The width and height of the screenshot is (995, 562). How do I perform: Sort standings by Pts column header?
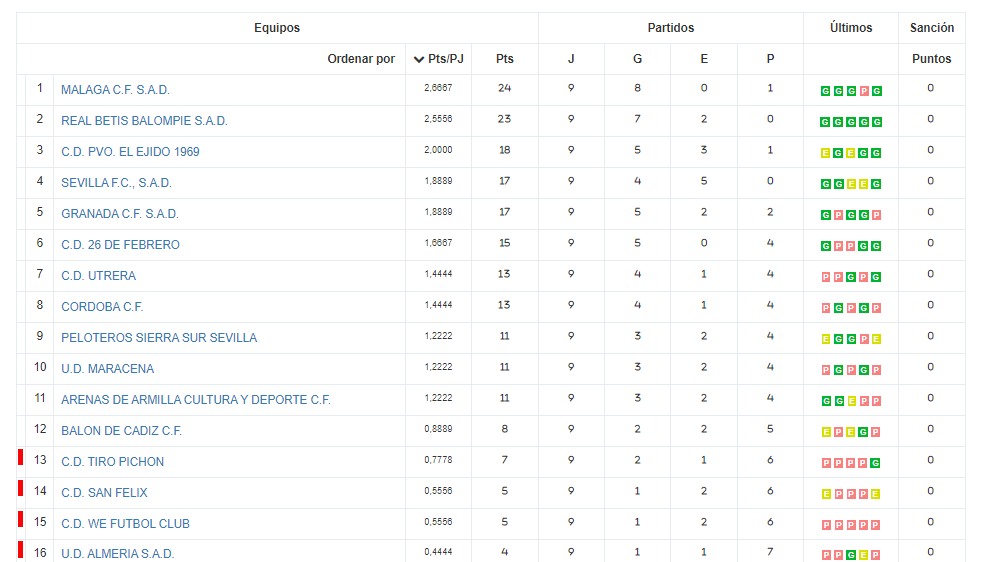coord(504,59)
